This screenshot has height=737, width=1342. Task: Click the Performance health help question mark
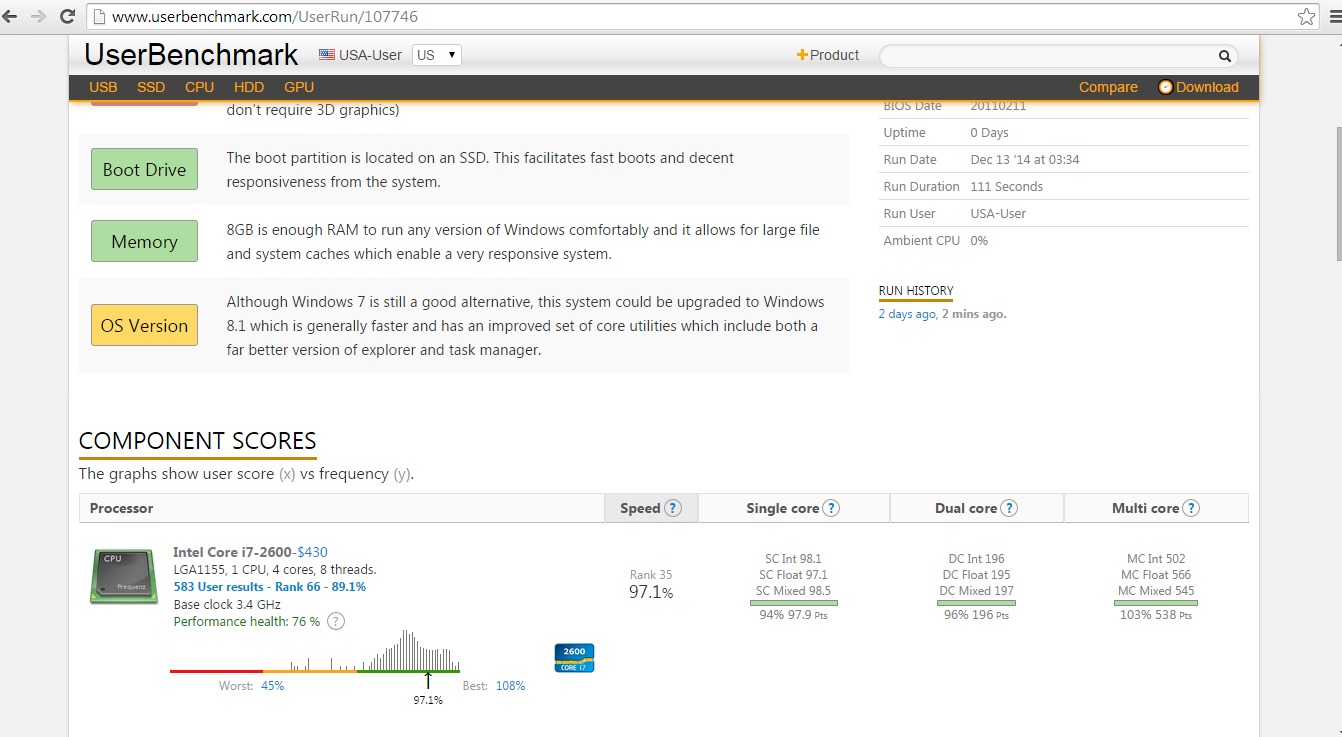click(336, 621)
